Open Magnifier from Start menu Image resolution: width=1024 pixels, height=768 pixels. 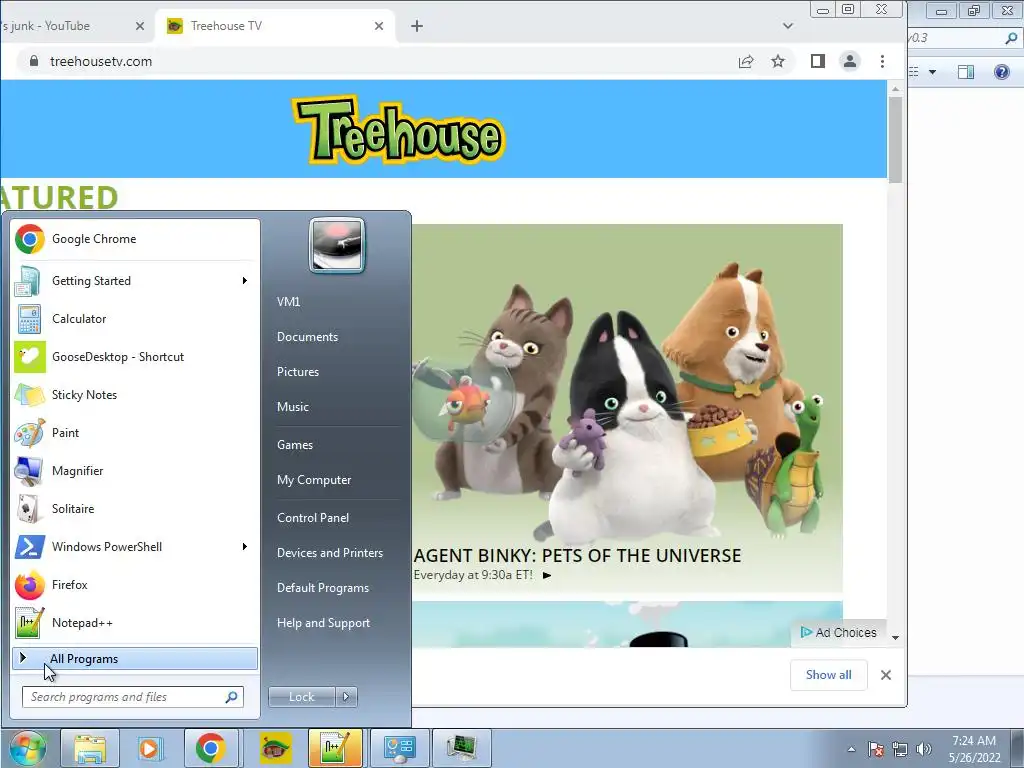pyautogui.click(x=135, y=471)
